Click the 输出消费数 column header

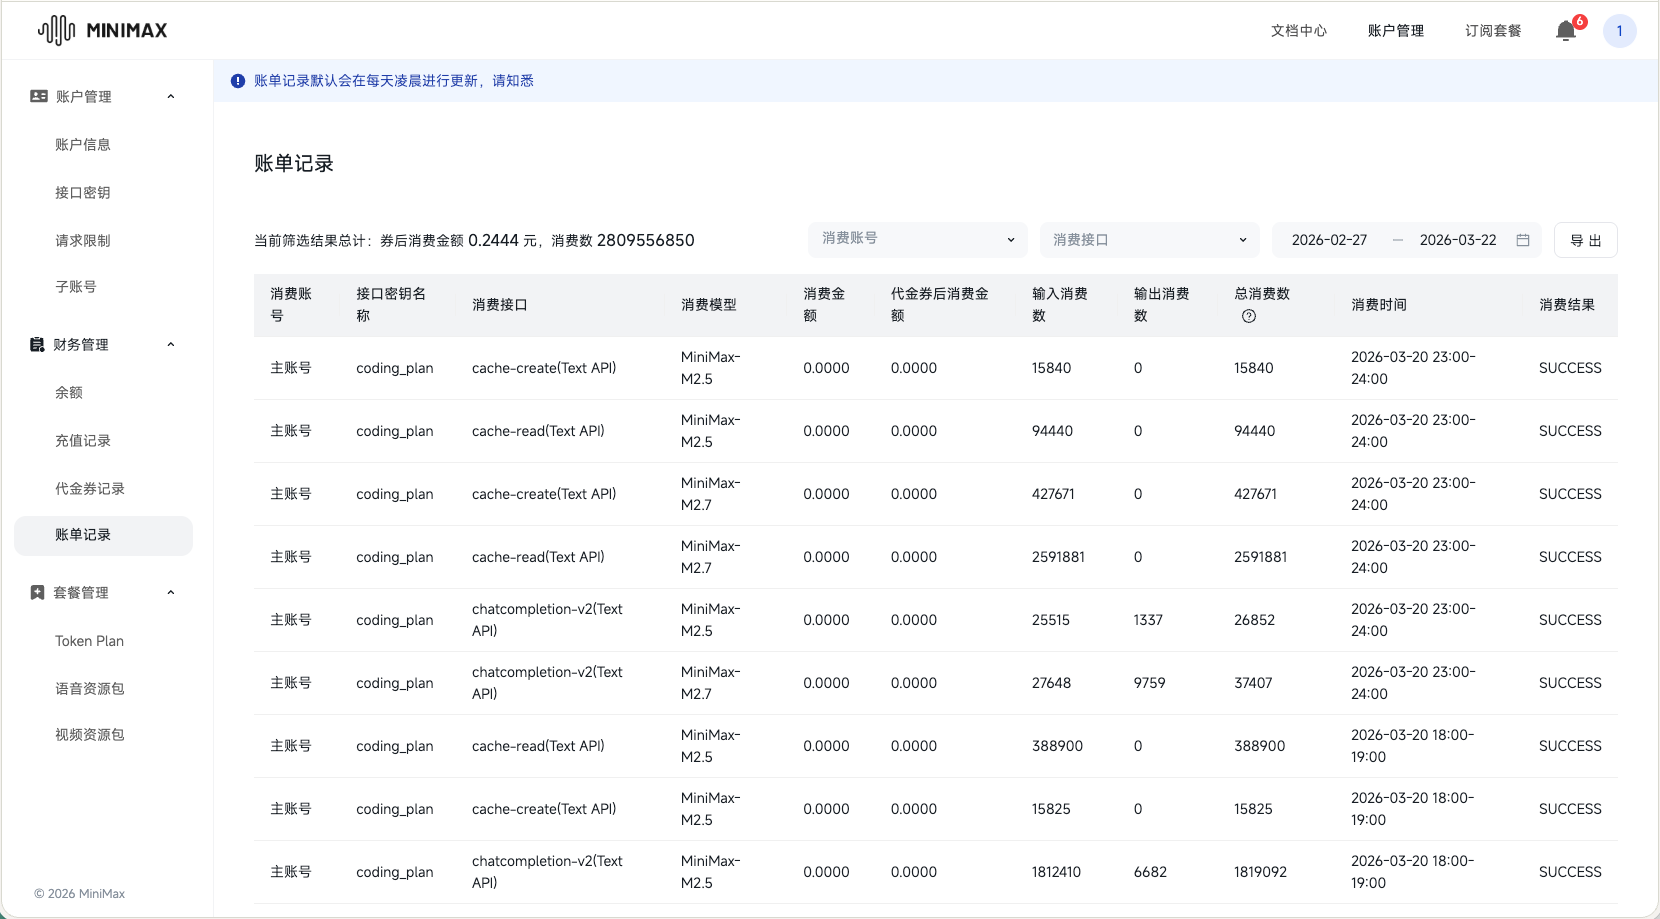click(1161, 305)
